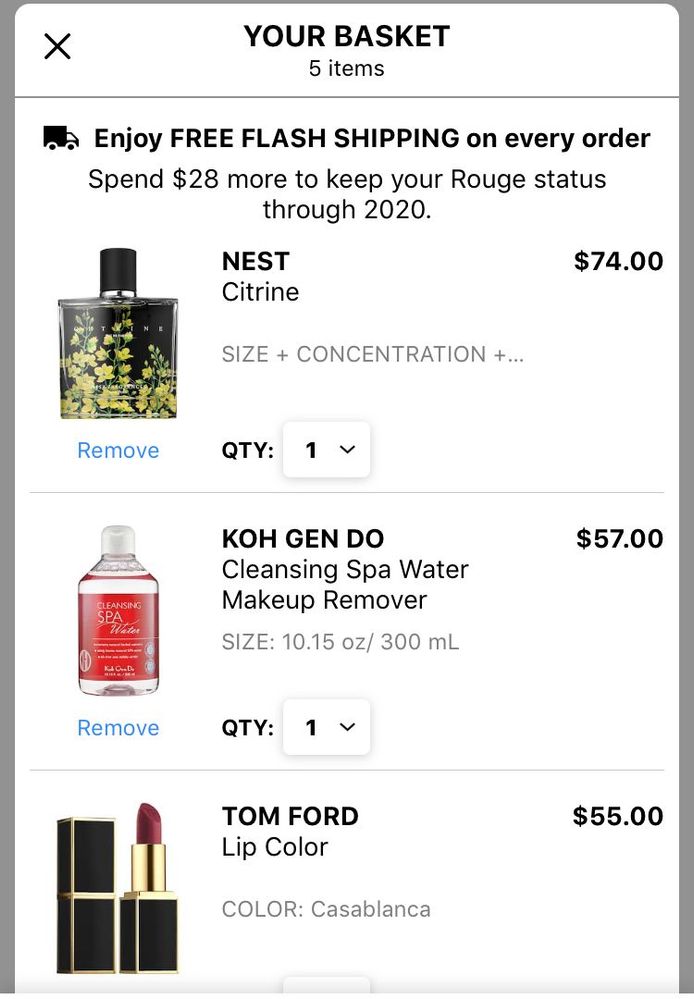This screenshot has width=694, height=999.
Task: Open the Tom Ford lipstick image
Action: coord(118,888)
